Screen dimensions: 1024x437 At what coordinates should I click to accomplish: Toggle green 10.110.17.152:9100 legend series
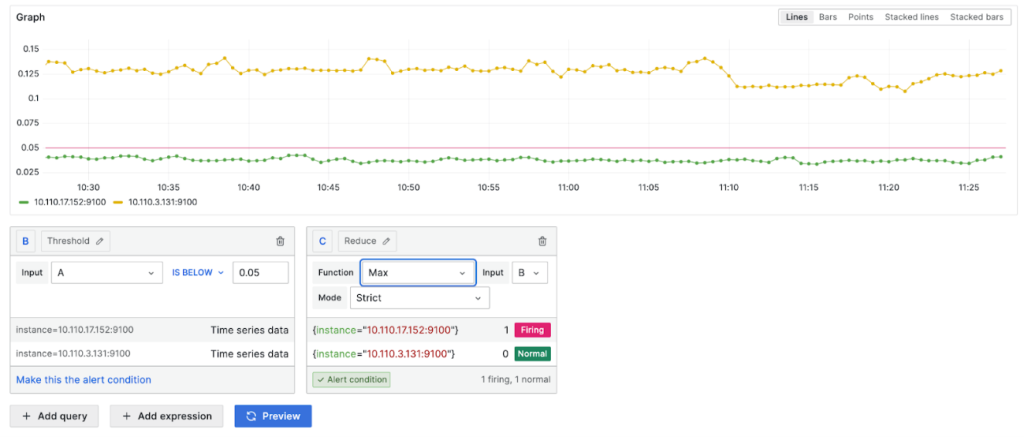coord(63,202)
